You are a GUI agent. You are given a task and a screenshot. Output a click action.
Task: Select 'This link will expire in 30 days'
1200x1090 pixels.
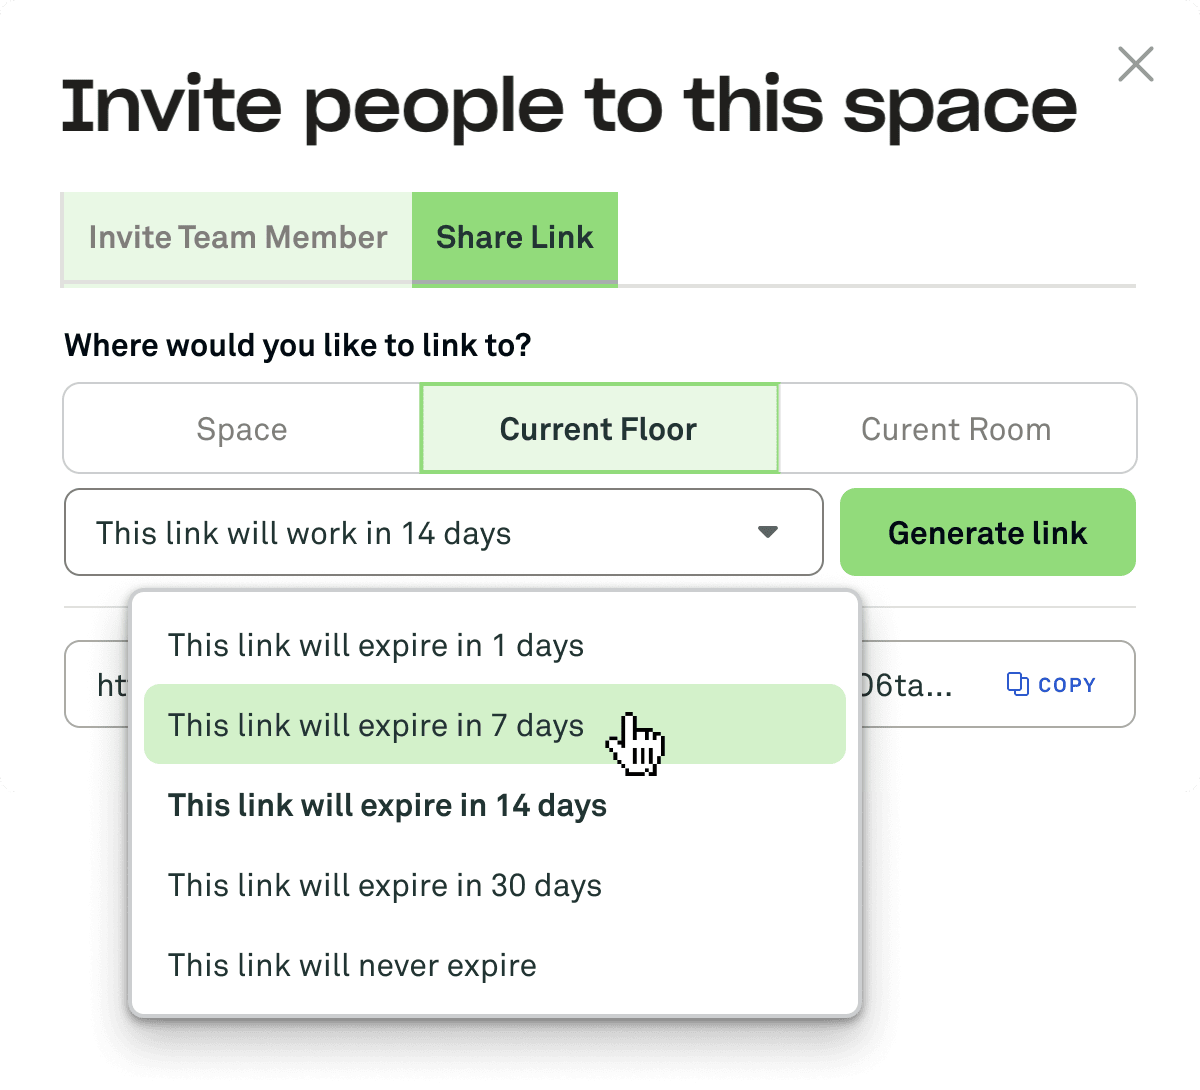(x=385, y=885)
